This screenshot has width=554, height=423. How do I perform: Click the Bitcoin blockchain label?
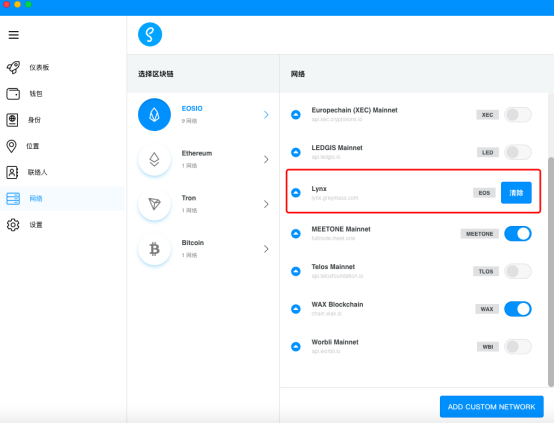tap(193, 243)
